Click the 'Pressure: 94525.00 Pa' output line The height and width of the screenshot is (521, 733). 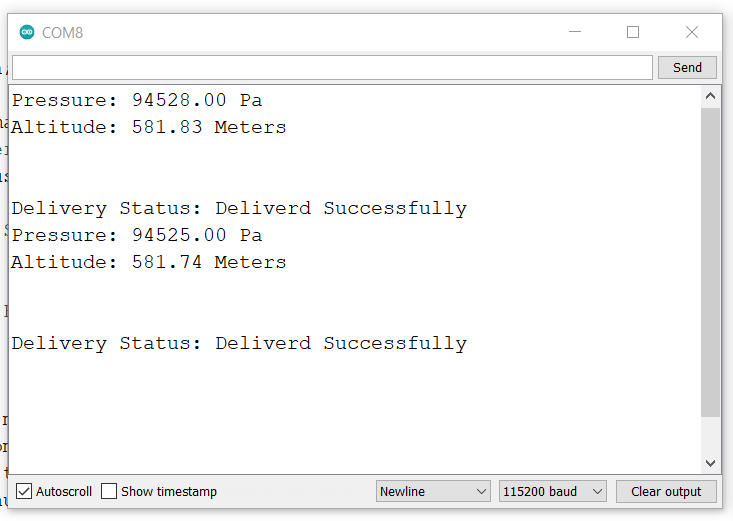(137, 235)
